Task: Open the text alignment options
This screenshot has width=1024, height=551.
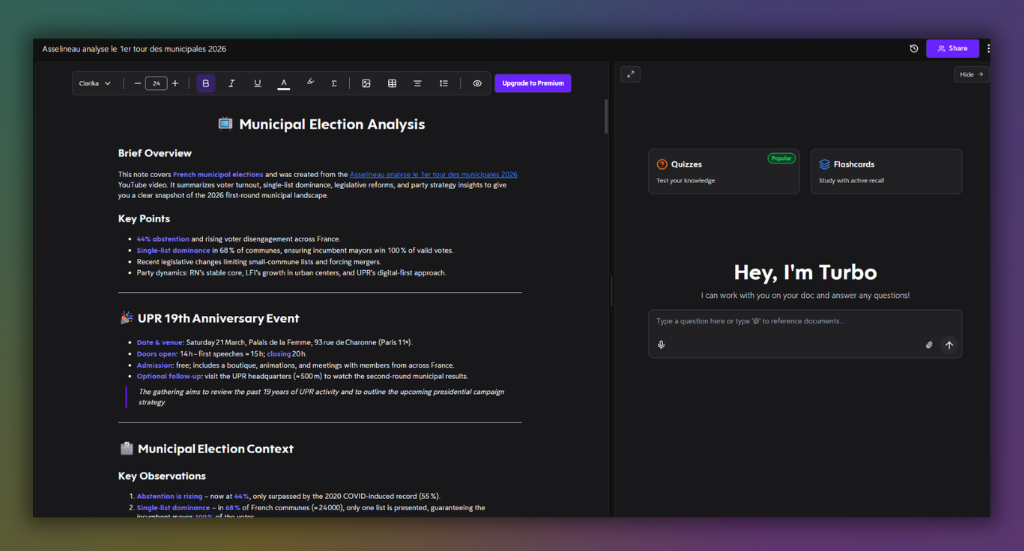Action: pyautogui.click(x=418, y=83)
